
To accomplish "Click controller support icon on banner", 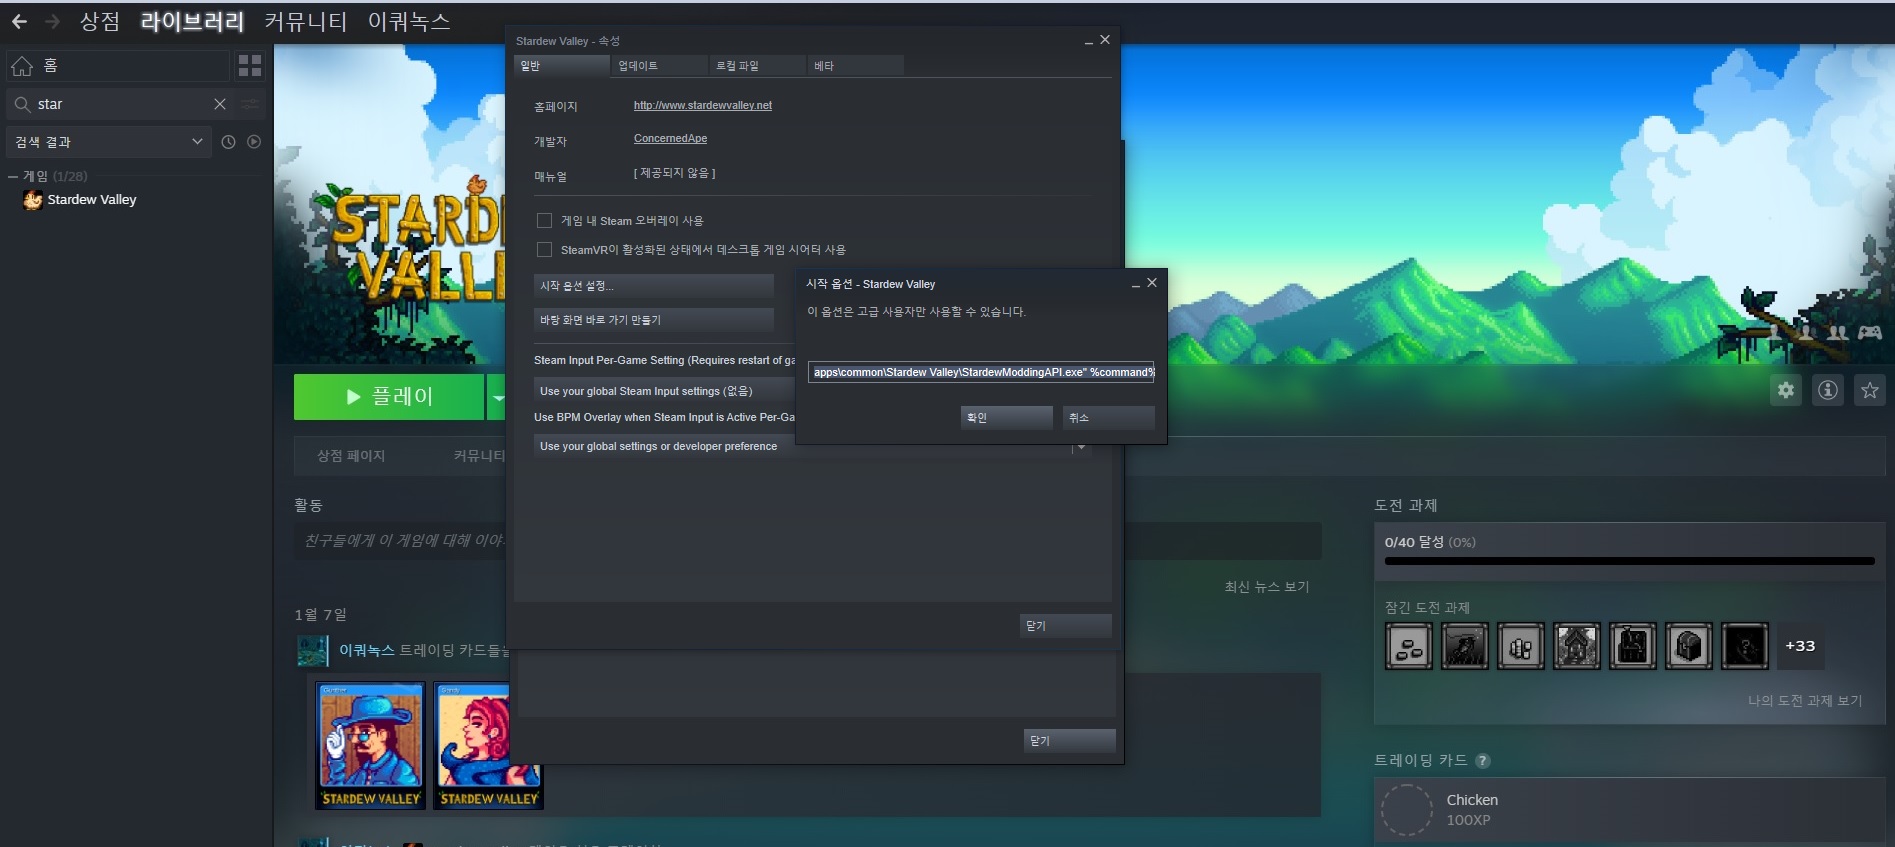I will [x=1870, y=332].
